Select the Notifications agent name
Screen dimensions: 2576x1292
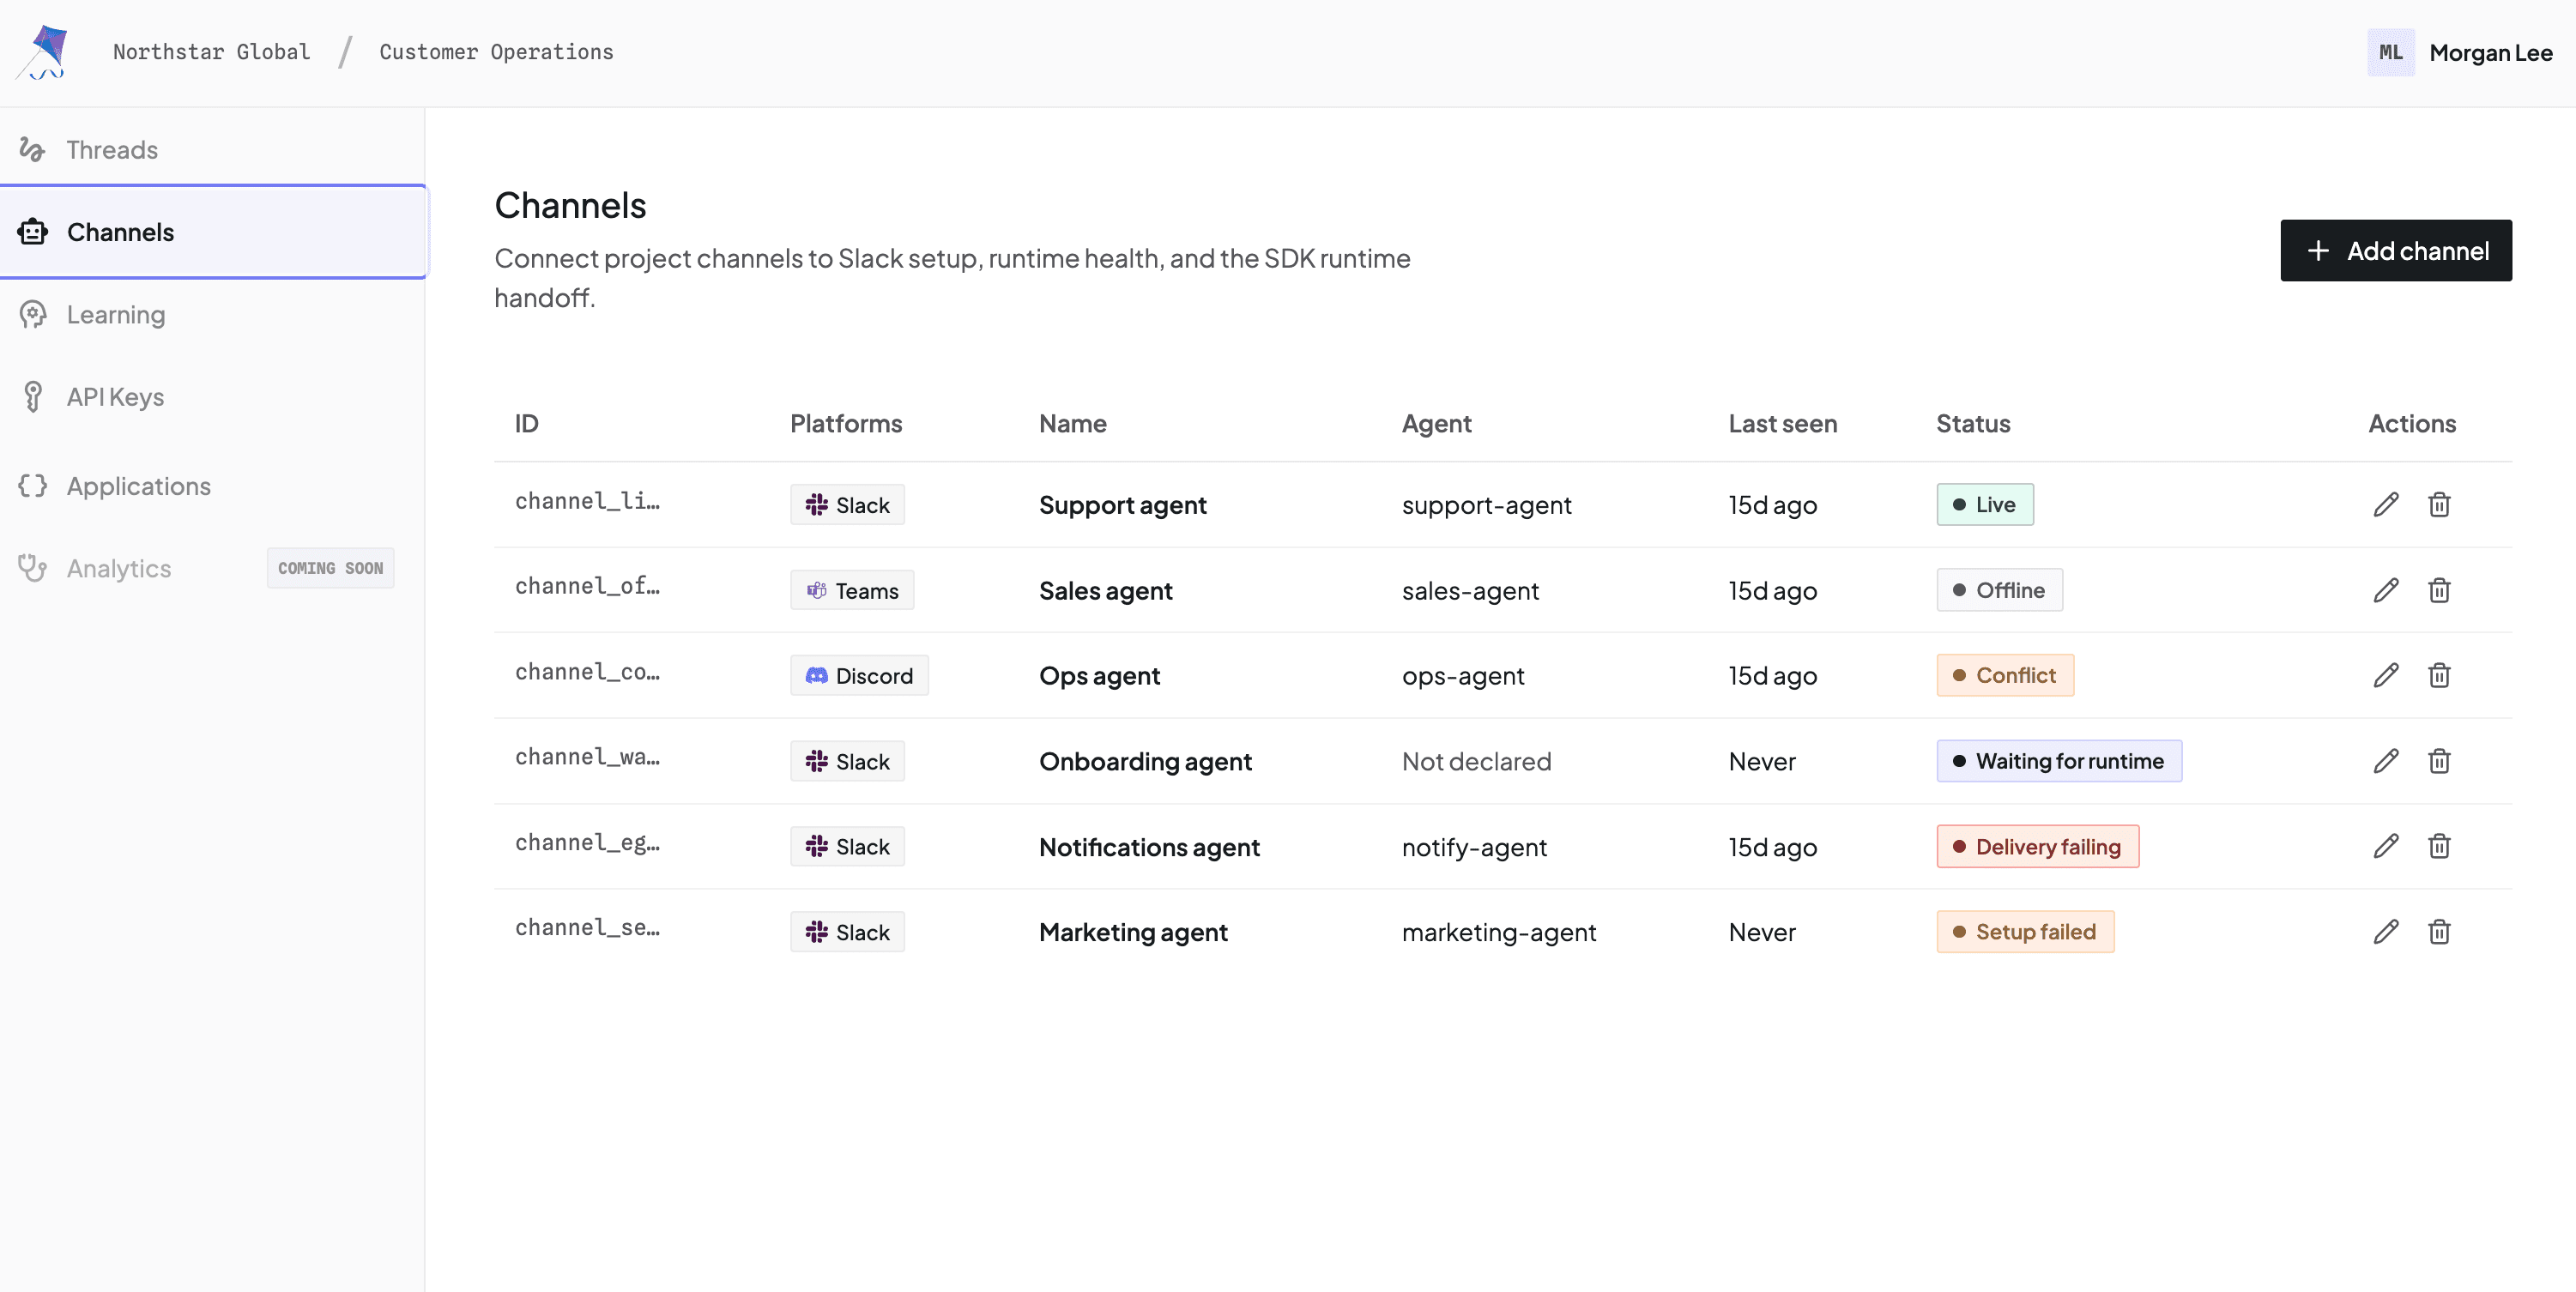(x=1149, y=847)
